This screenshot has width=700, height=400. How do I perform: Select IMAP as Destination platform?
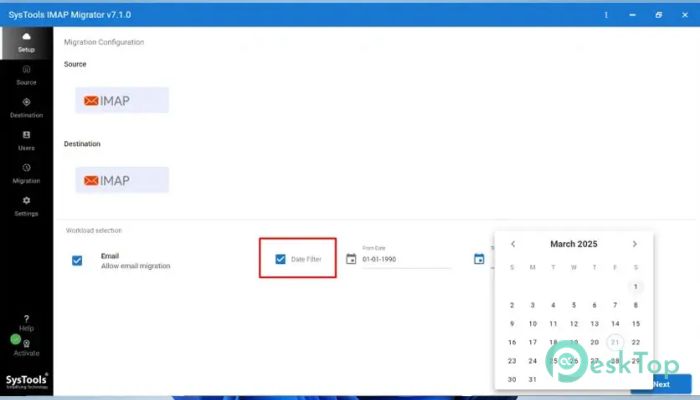122,180
